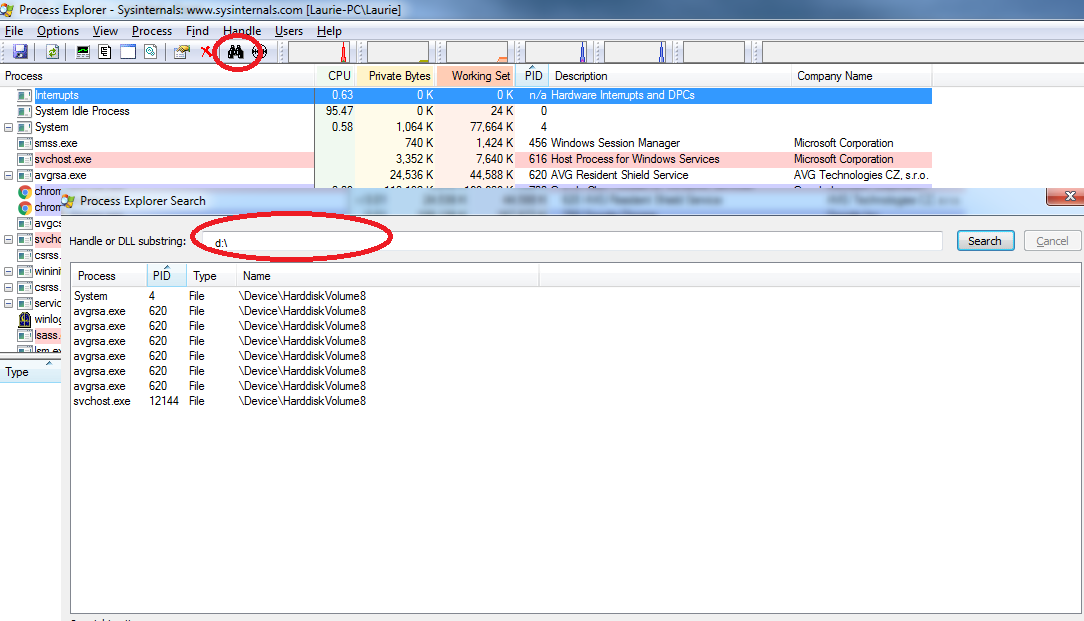Click the Windows Session Manager description

(x=615, y=143)
